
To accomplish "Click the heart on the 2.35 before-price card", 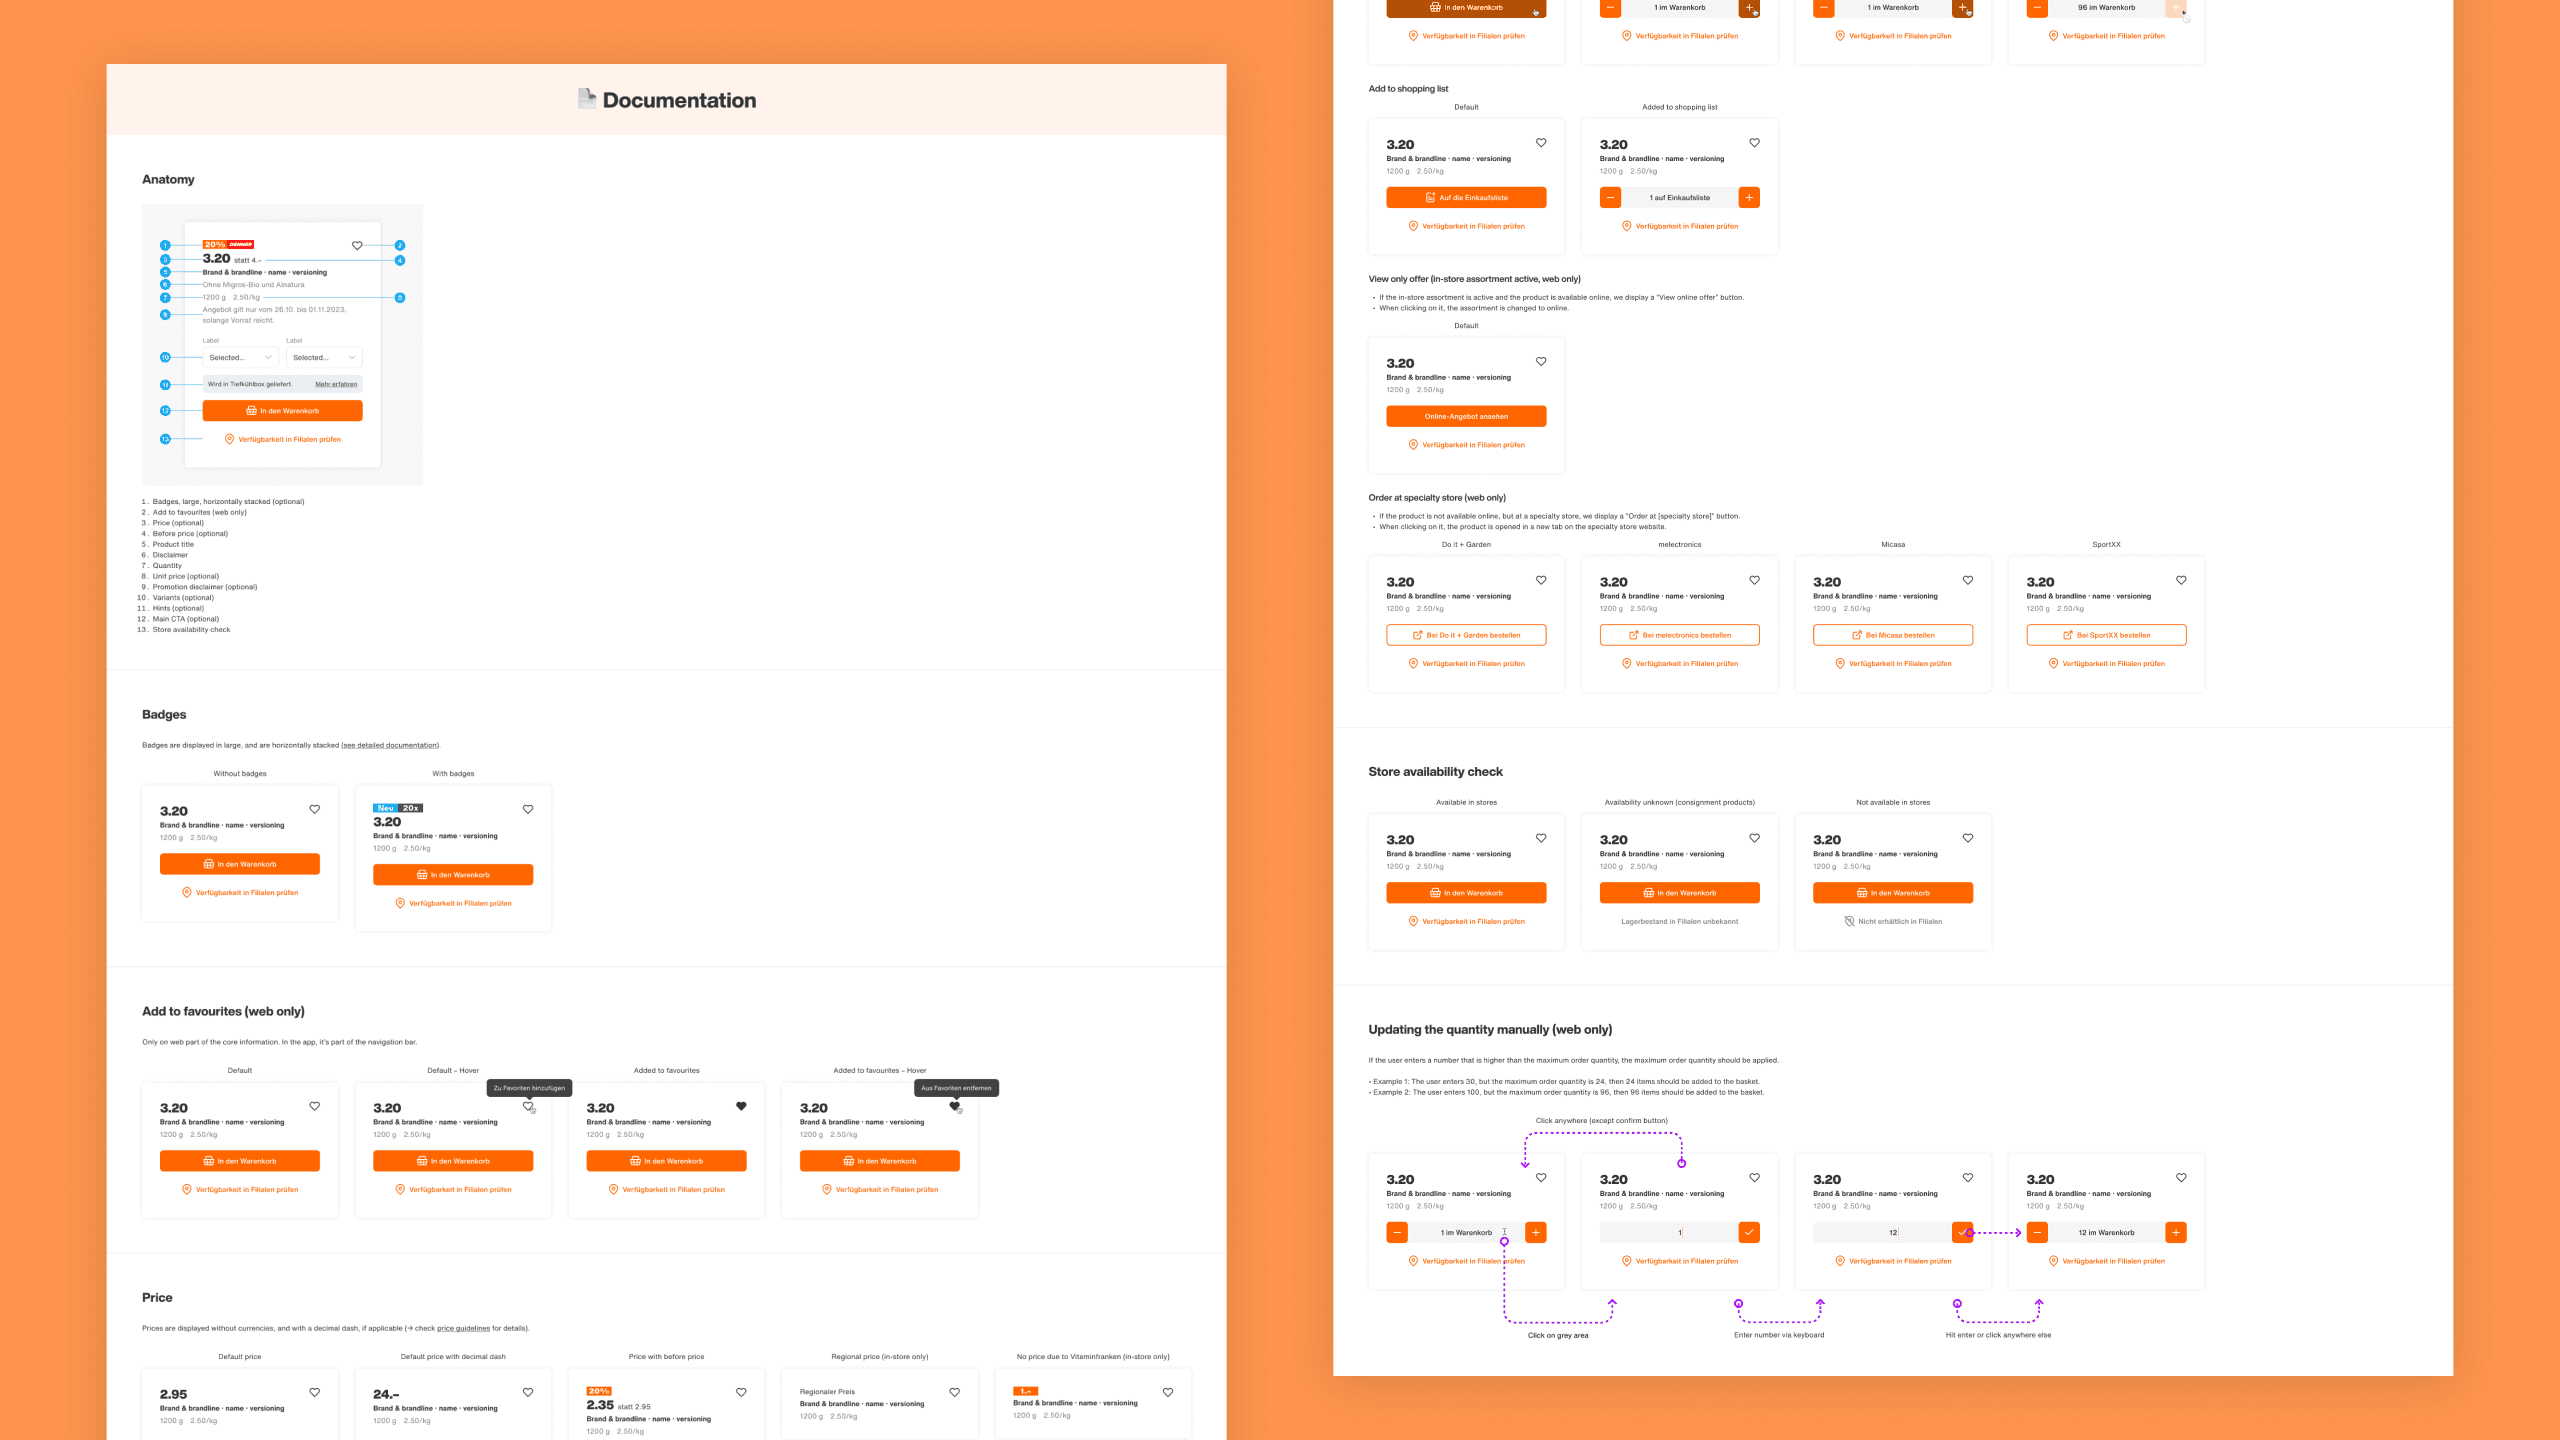I will click(x=741, y=1392).
